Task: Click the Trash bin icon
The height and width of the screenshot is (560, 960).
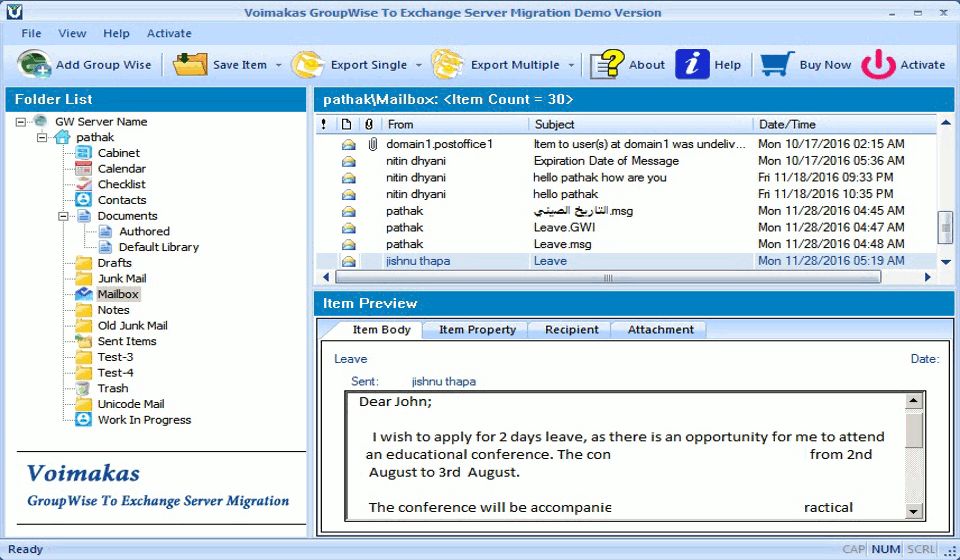Action: click(83, 388)
